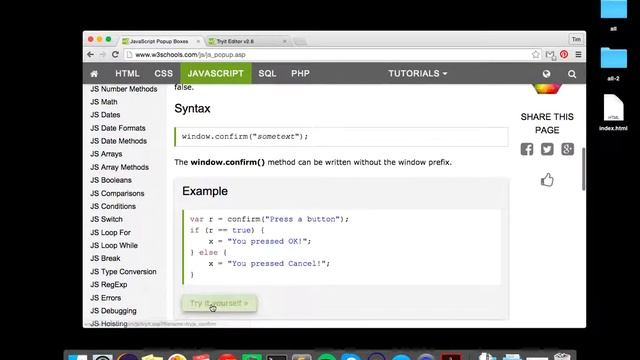Open JS Conditions link
Image resolution: width=640 pixels, height=360 pixels.
(113, 206)
